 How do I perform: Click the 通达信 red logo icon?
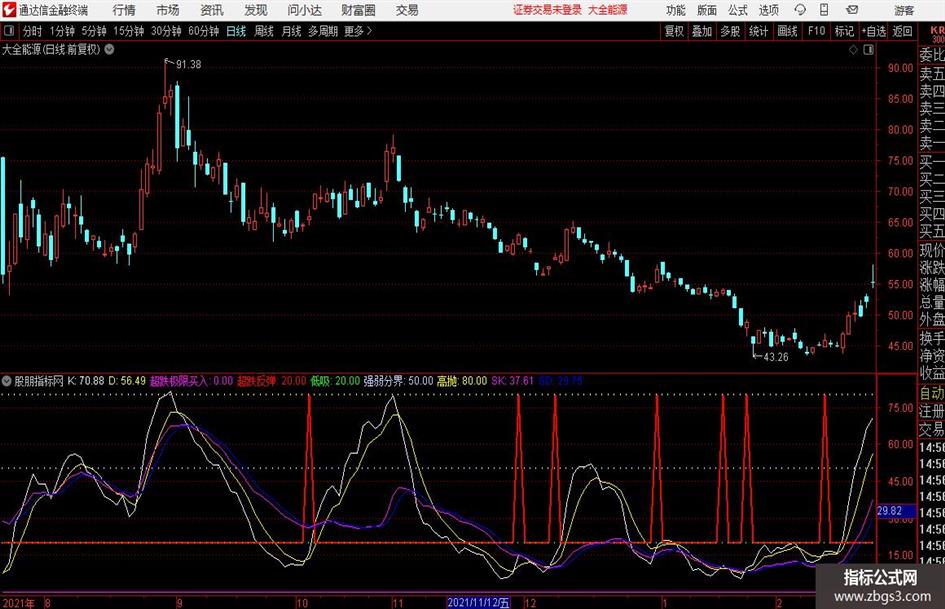pos(9,10)
